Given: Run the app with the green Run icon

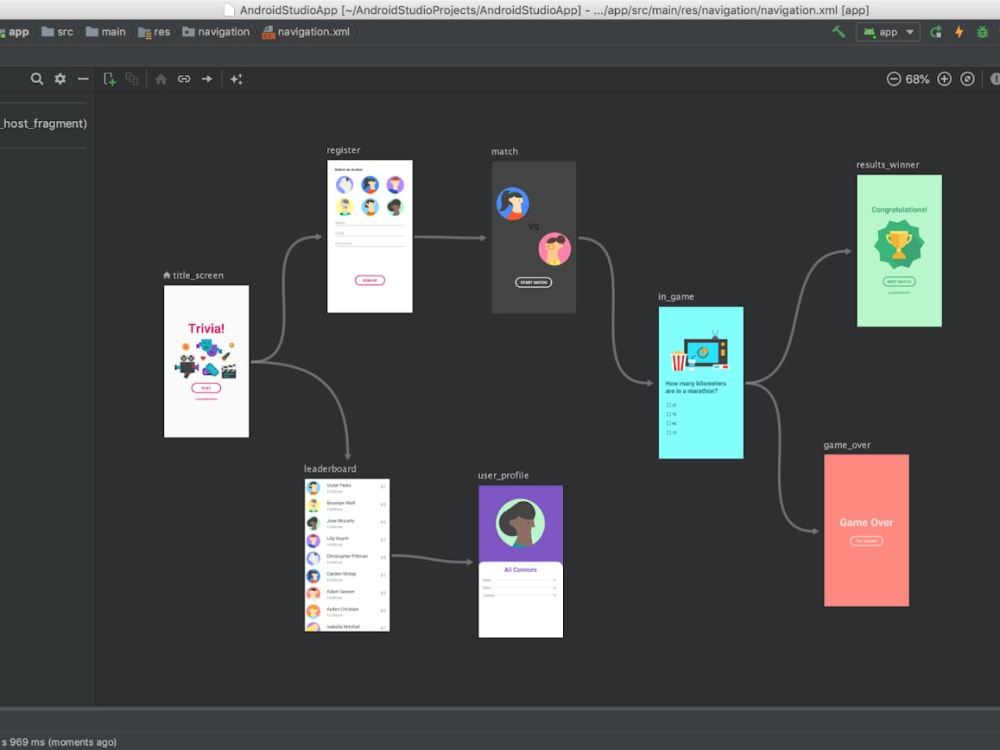Looking at the screenshot, I should pyautogui.click(x=935, y=32).
